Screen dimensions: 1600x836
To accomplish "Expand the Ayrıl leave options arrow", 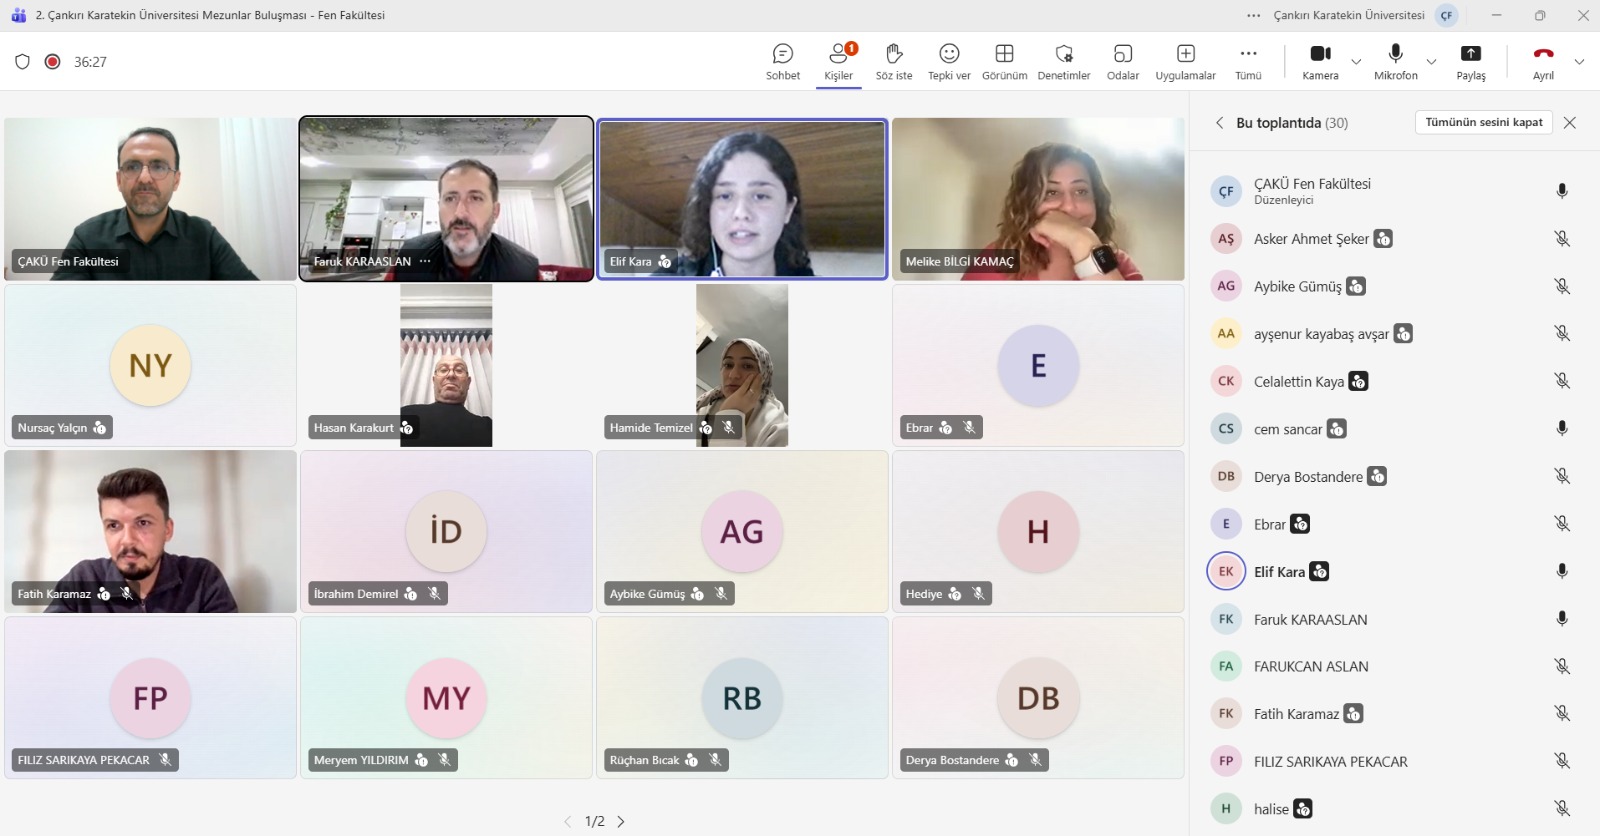I will [x=1579, y=62].
